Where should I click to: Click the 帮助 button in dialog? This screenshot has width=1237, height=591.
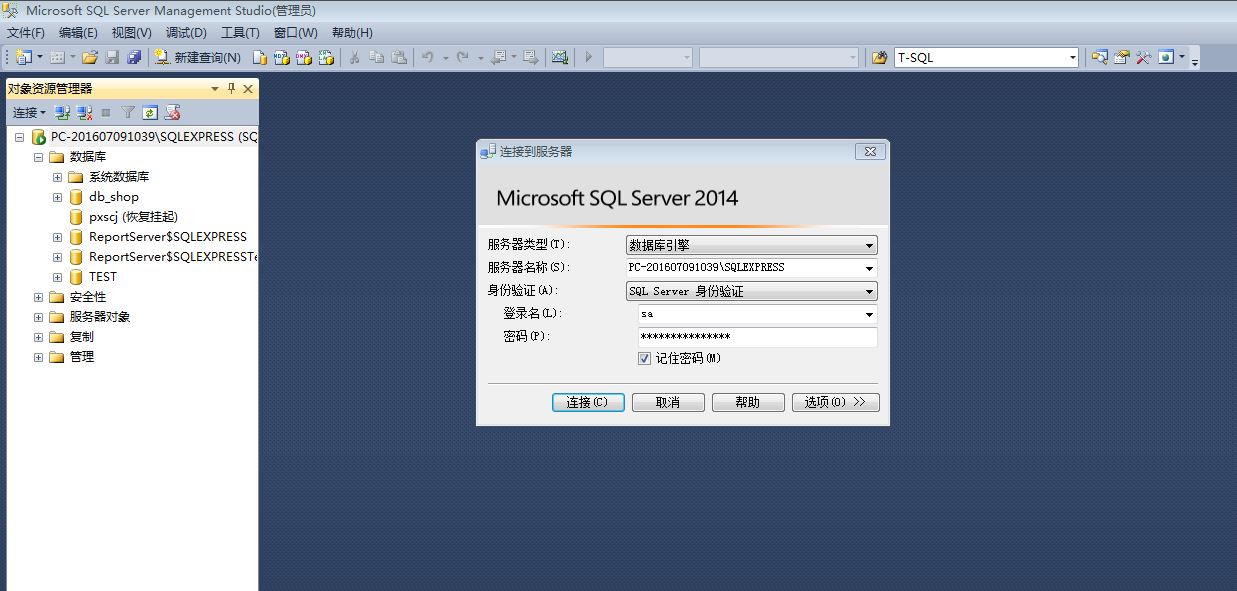[x=748, y=402]
